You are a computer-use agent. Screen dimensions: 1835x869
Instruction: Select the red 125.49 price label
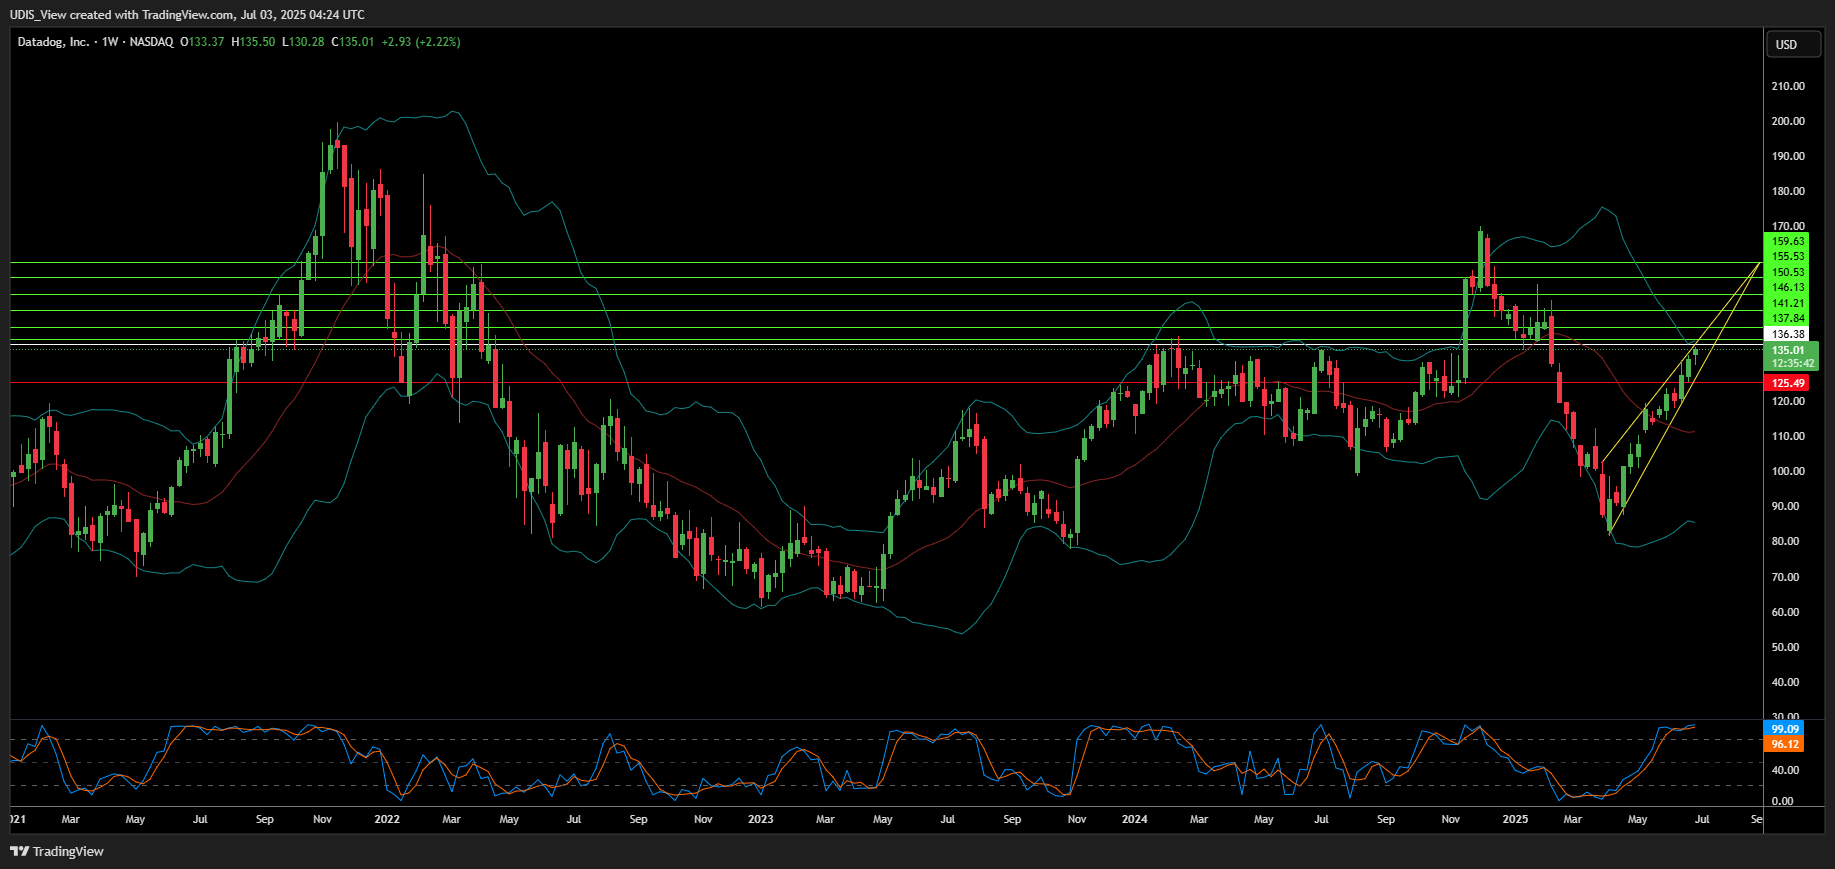[1787, 383]
